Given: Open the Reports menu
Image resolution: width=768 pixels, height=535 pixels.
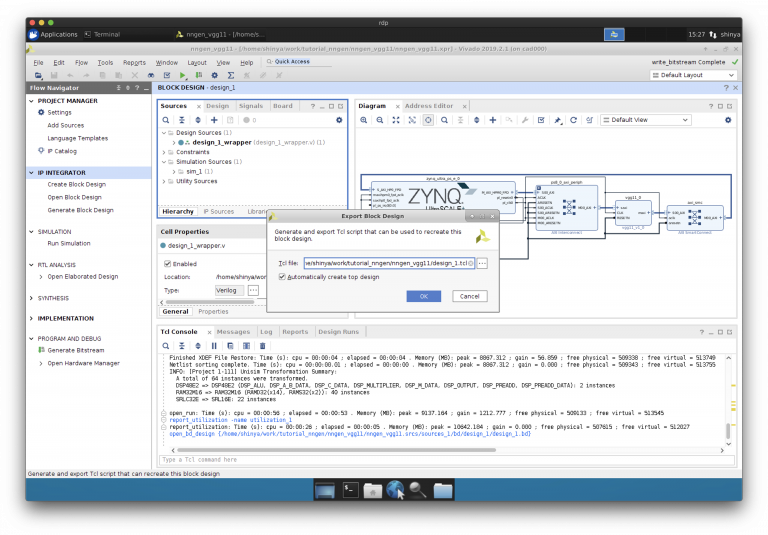Looking at the screenshot, I should click(134, 62).
